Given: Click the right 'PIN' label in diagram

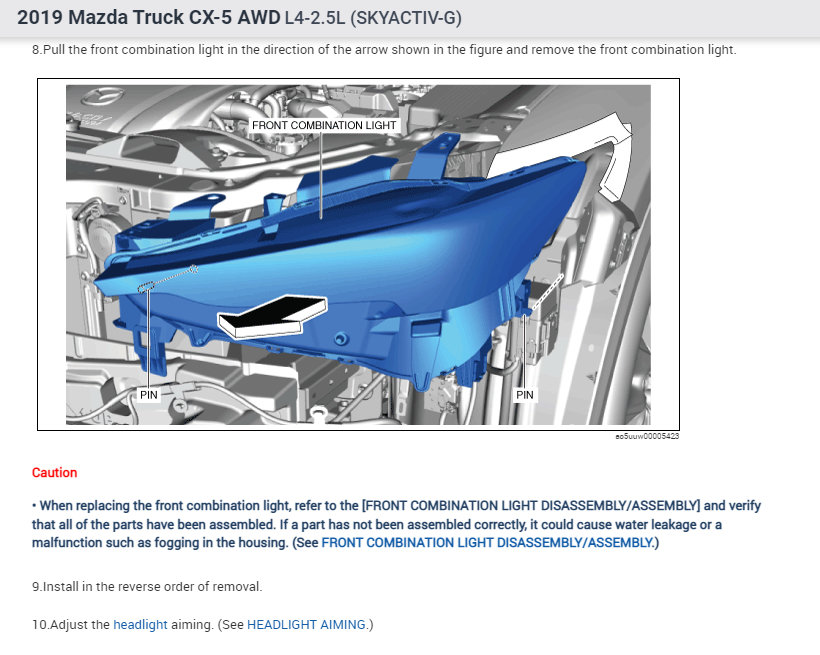Looking at the screenshot, I should click(525, 394).
